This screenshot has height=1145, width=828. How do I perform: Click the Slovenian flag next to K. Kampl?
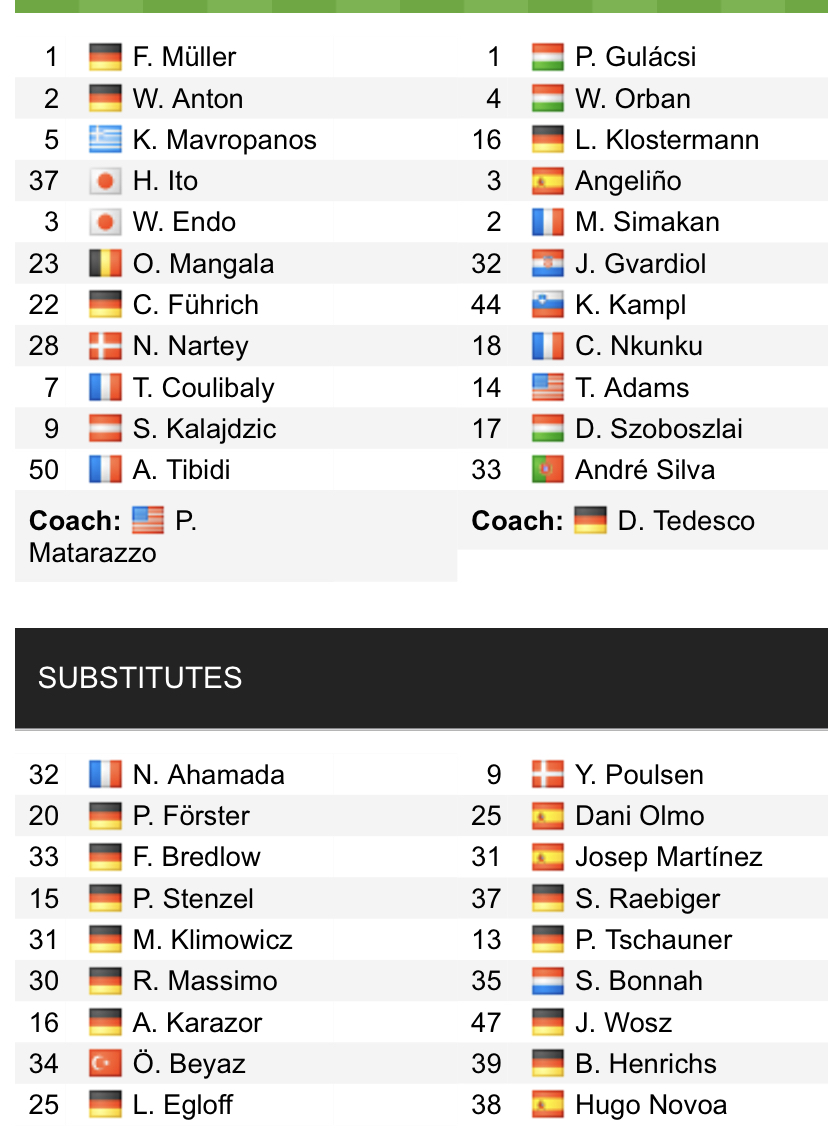548,305
